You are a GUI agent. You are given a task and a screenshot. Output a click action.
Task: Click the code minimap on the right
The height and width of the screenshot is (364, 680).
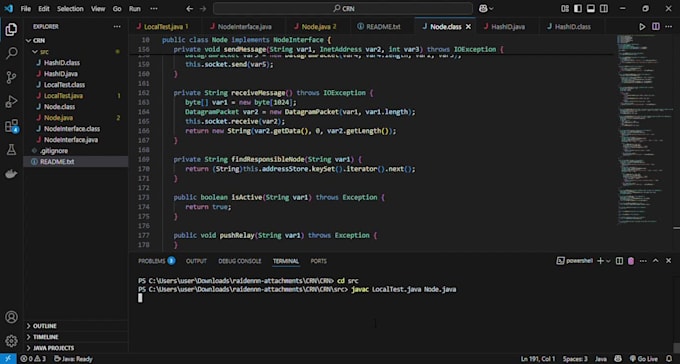645,130
